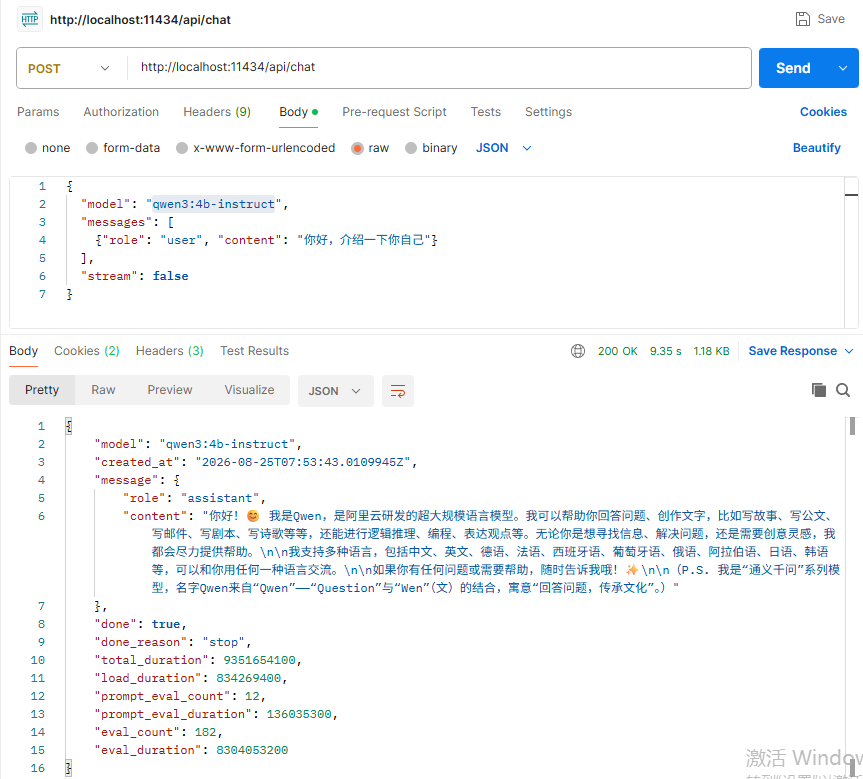Click the created_at timestamp value in response

point(303,462)
